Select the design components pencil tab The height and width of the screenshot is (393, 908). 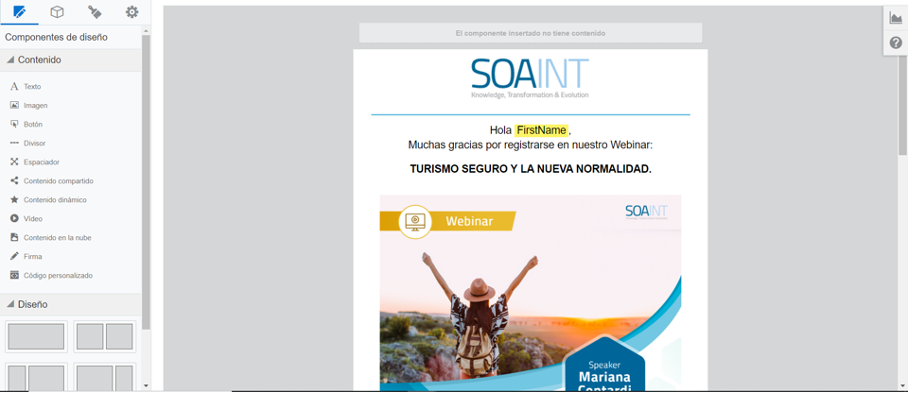point(19,12)
